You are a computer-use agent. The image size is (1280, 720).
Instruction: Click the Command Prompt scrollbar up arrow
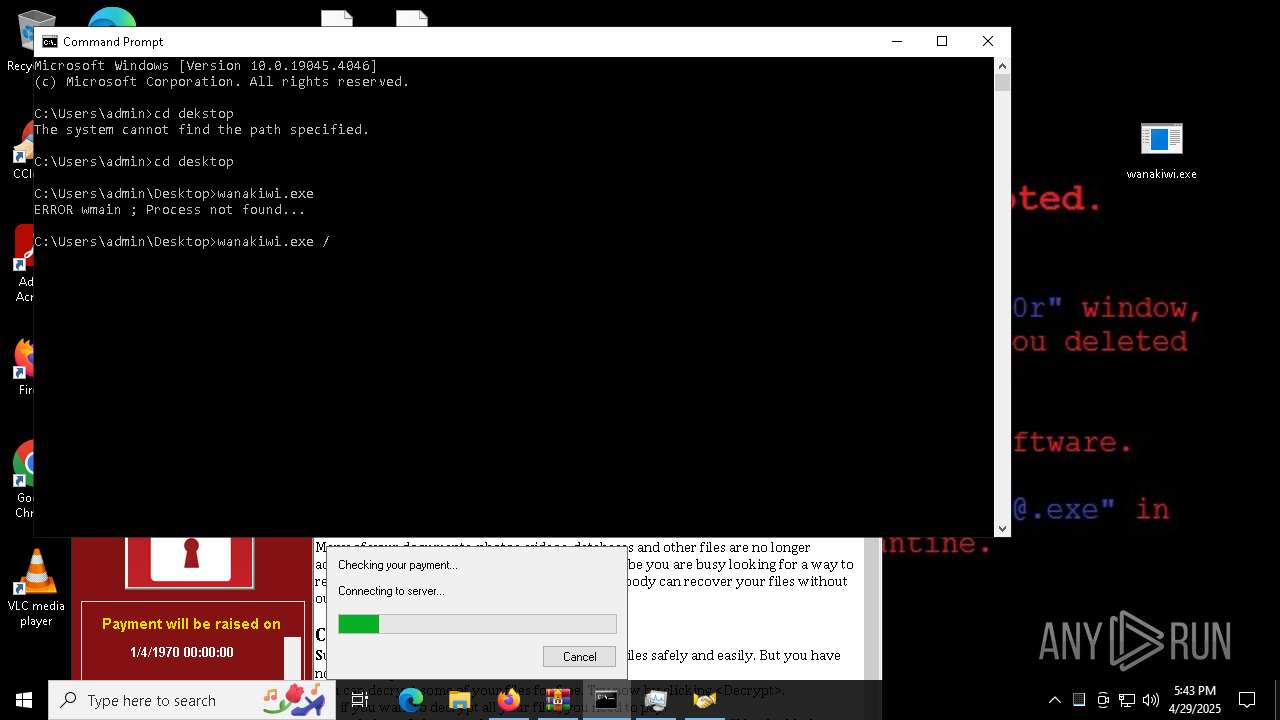point(1002,66)
